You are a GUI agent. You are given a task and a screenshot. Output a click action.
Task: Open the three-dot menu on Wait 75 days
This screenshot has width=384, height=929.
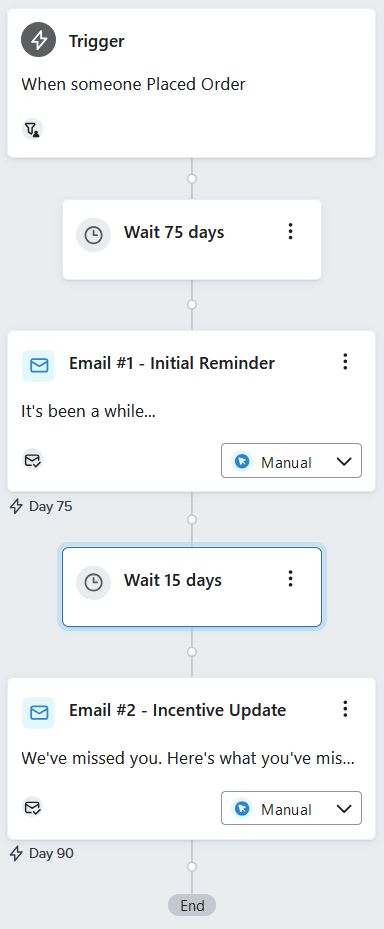[x=290, y=232]
